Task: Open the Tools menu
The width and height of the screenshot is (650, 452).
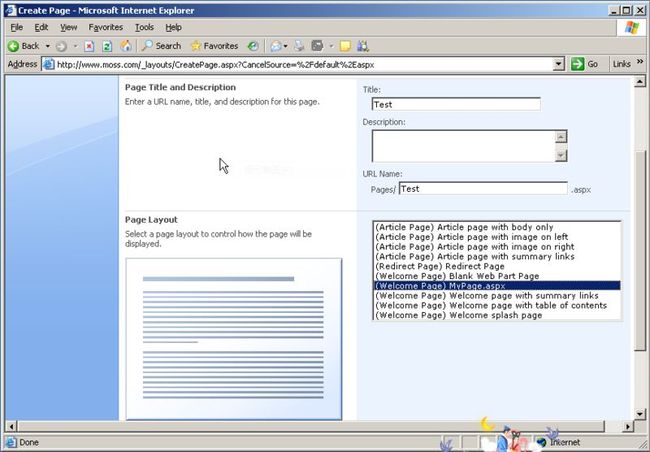Action: point(144,27)
